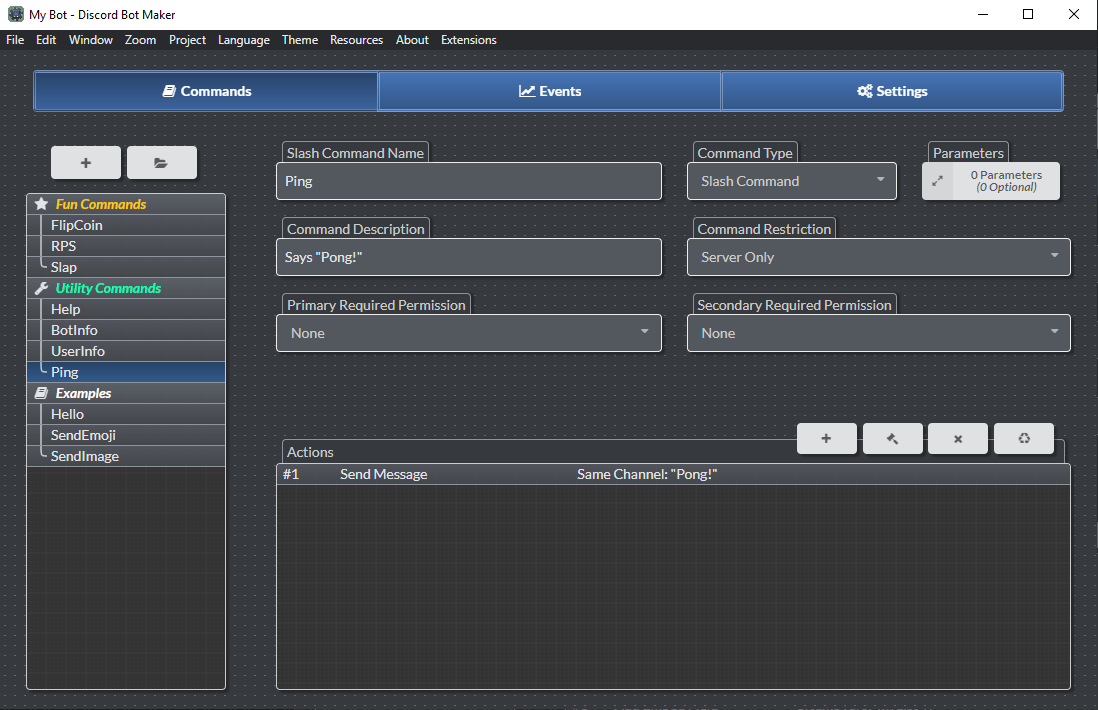Edit selected action with hammer icon
This screenshot has height=710, width=1098.
click(892, 438)
